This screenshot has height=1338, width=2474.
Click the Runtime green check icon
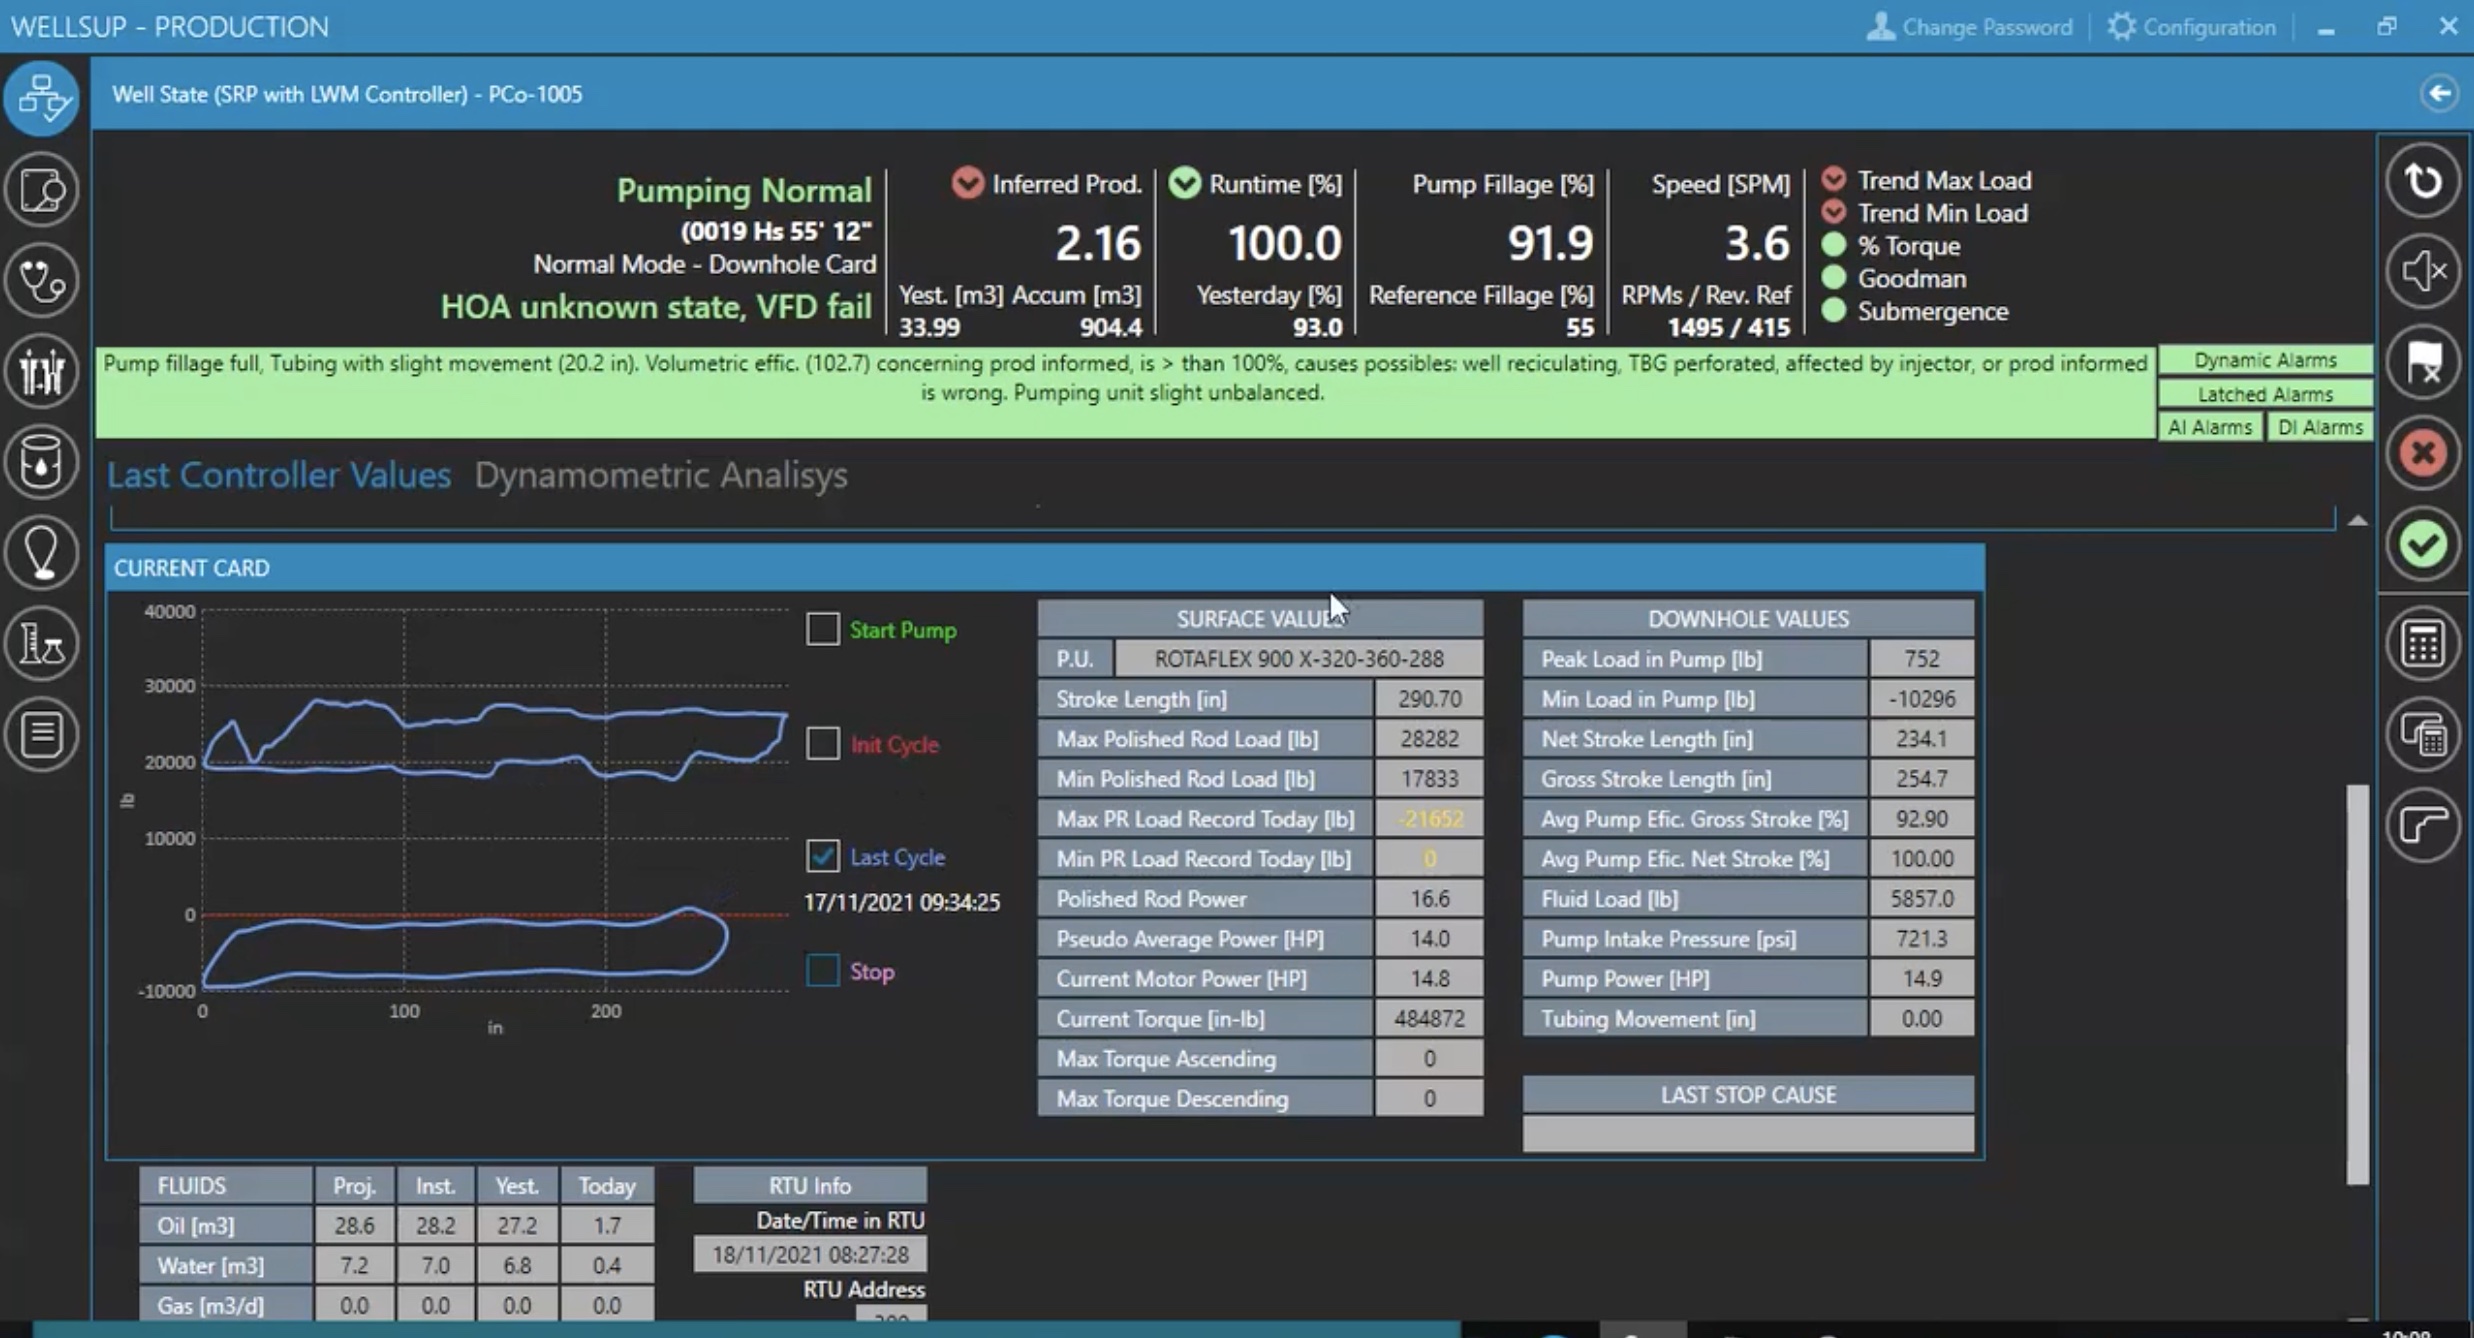(1184, 183)
